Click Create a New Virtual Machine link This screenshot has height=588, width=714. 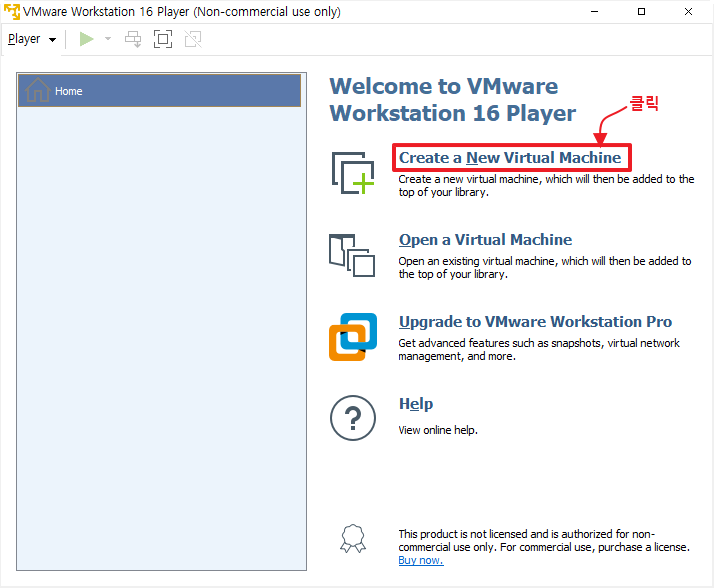point(510,158)
